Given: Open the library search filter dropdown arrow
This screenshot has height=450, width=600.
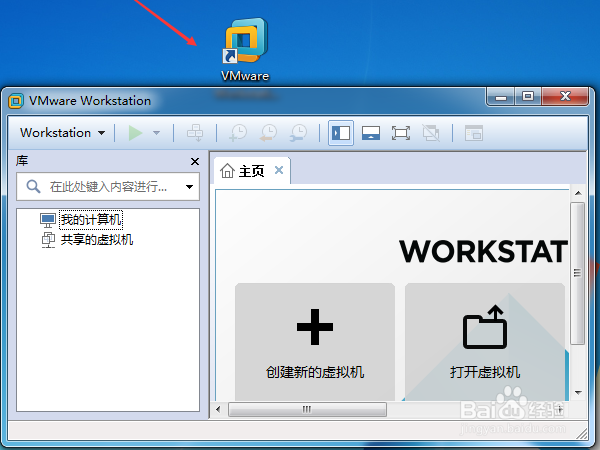Looking at the screenshot, I should click(189, 187).
